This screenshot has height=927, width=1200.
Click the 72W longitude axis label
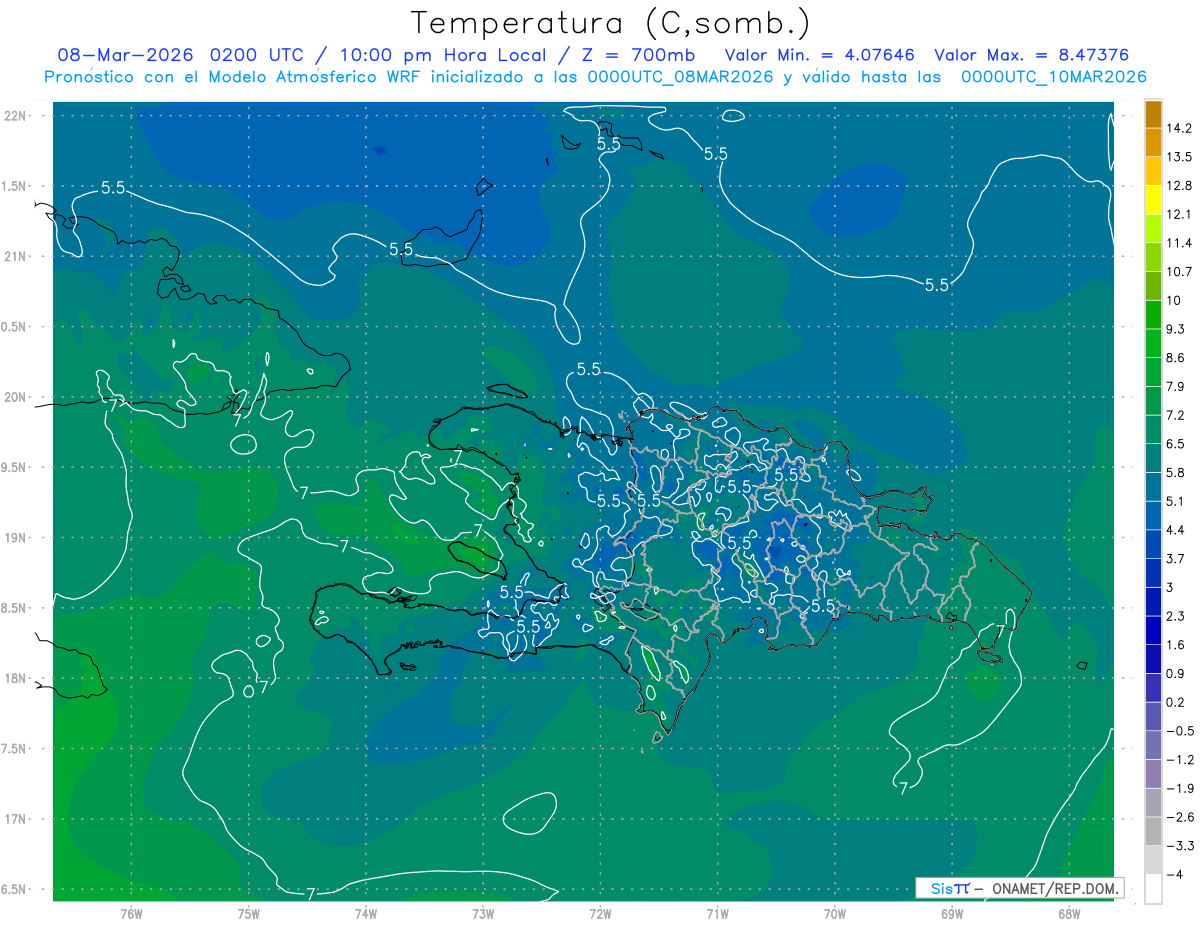coord(600,912)
